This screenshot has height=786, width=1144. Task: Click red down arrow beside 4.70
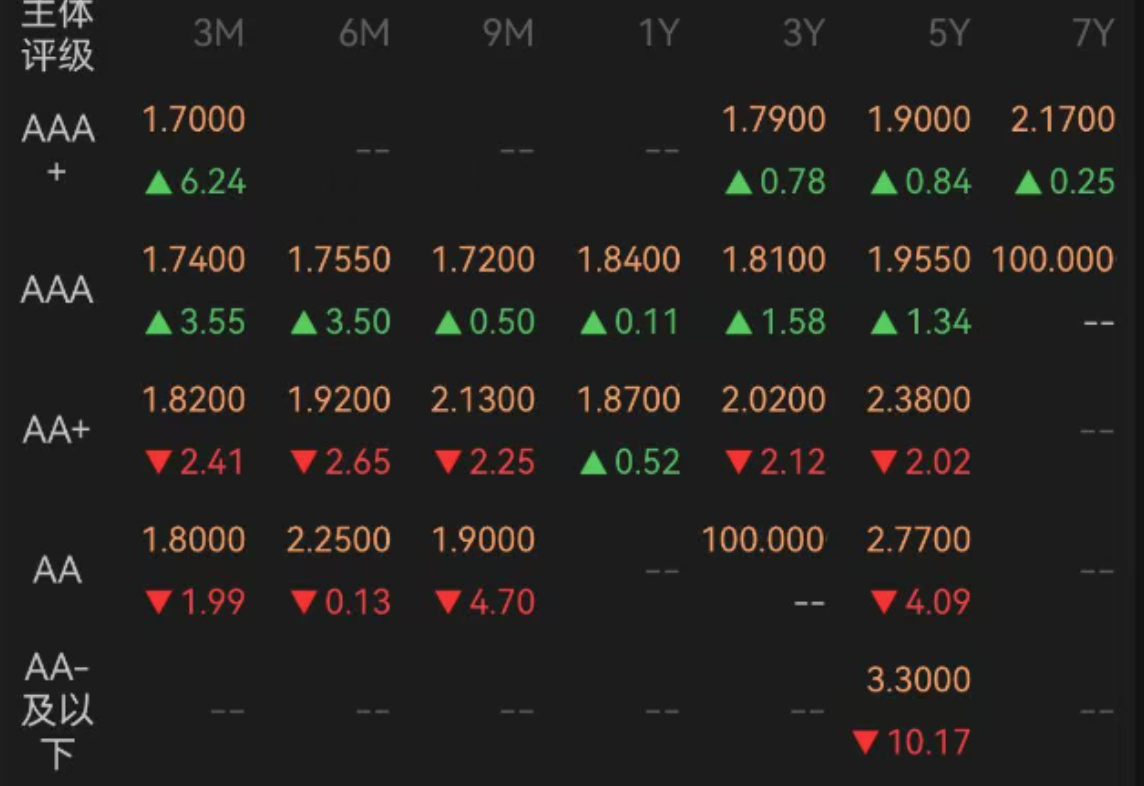(449, 603)
